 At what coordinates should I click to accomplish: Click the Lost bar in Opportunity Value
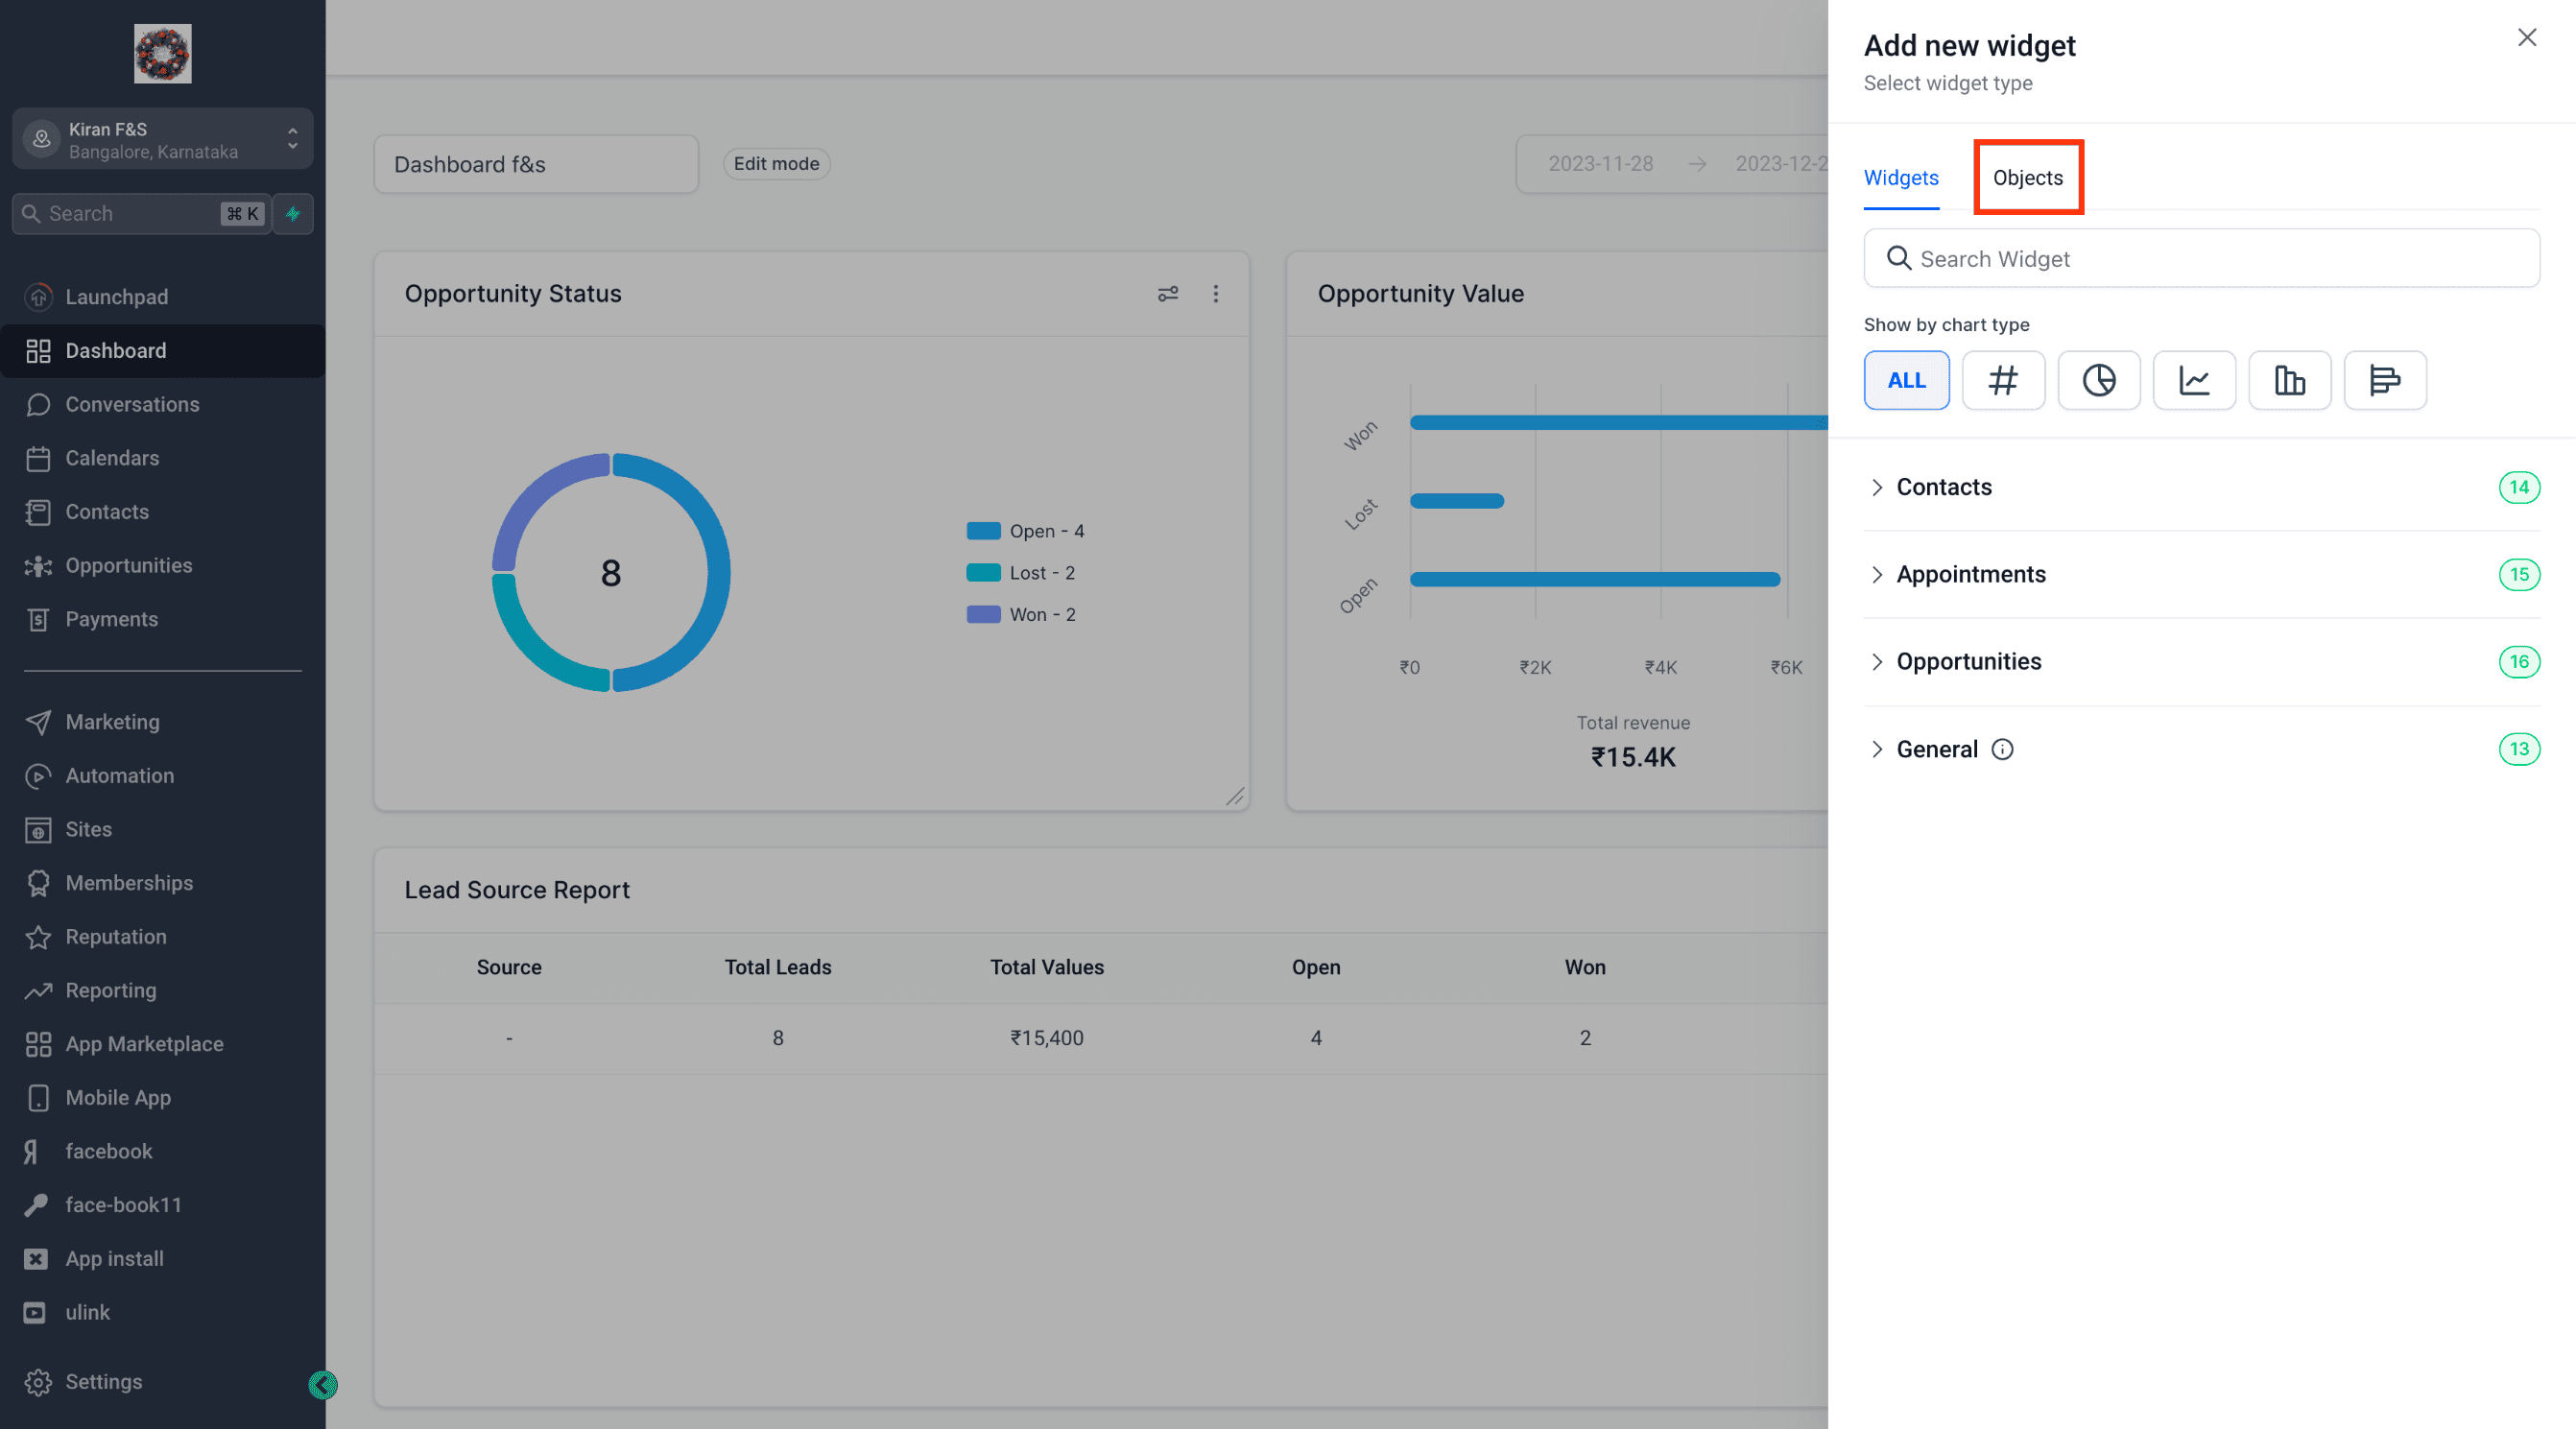(x=1457, y=501)
